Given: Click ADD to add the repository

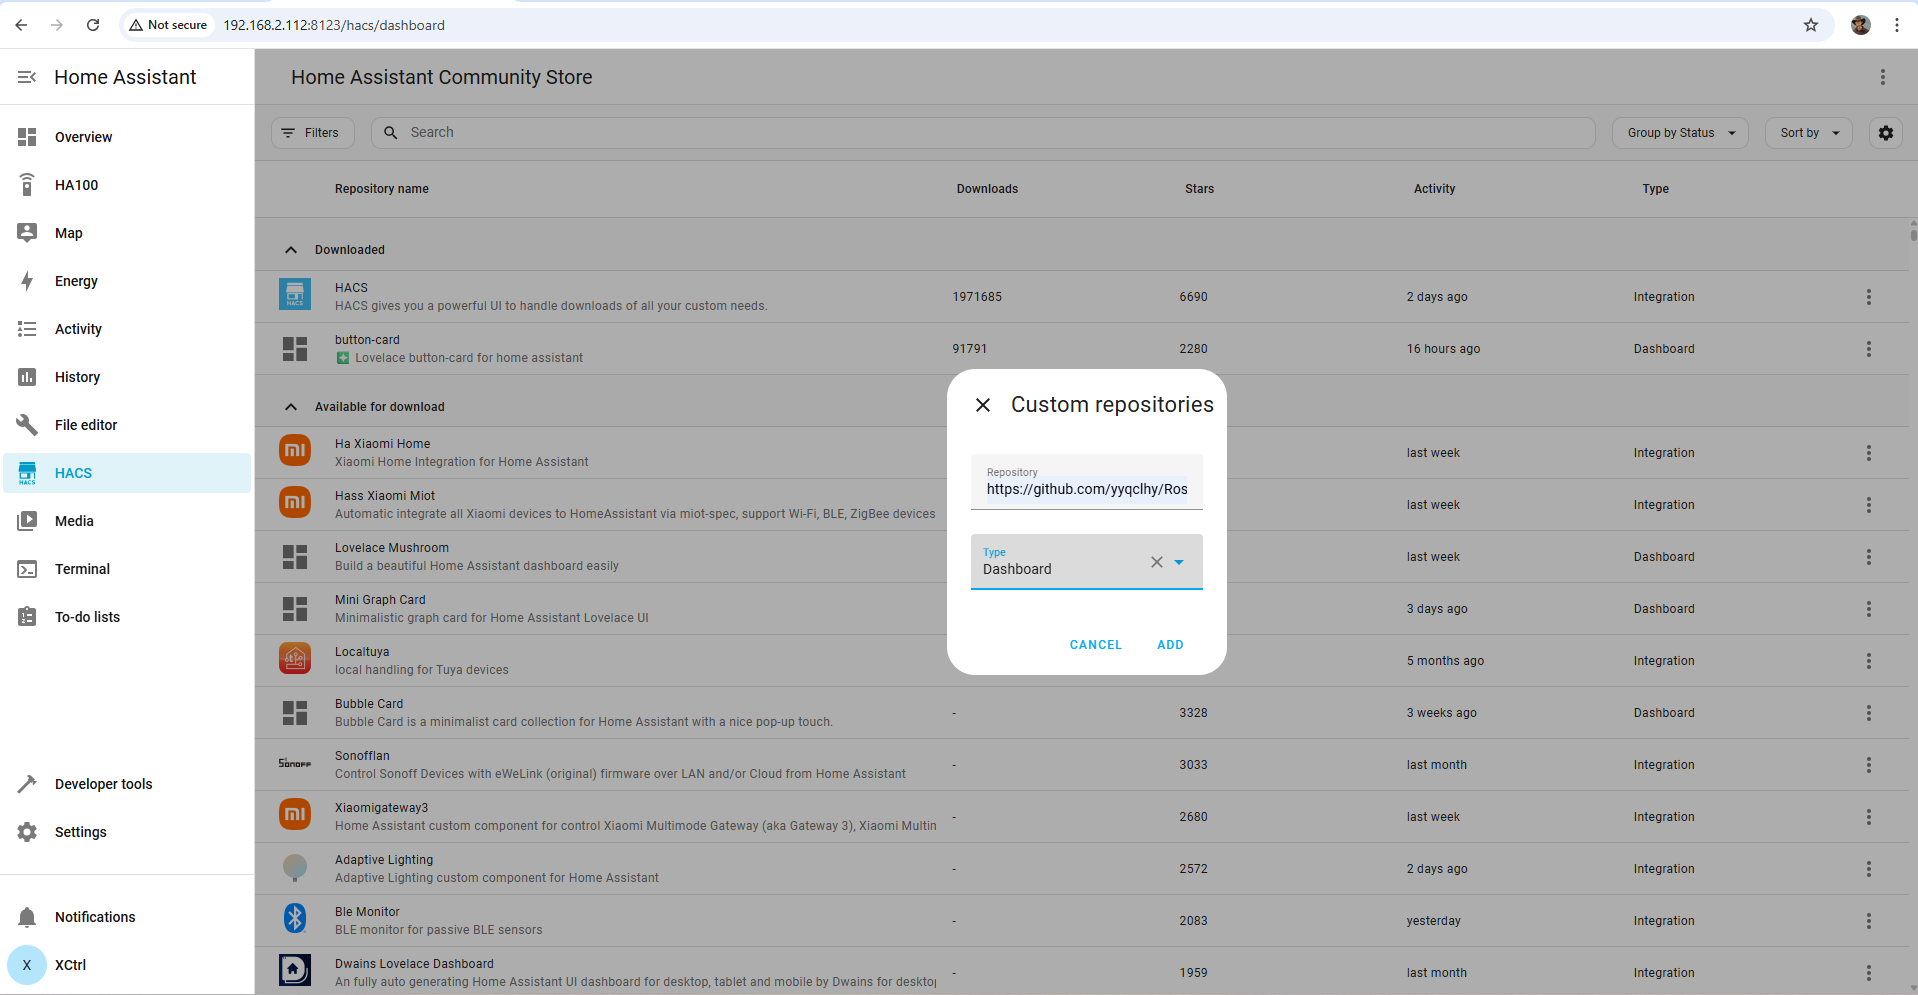Looking at the screenshot, I should pyautogui.click(x=1170, y=645).
